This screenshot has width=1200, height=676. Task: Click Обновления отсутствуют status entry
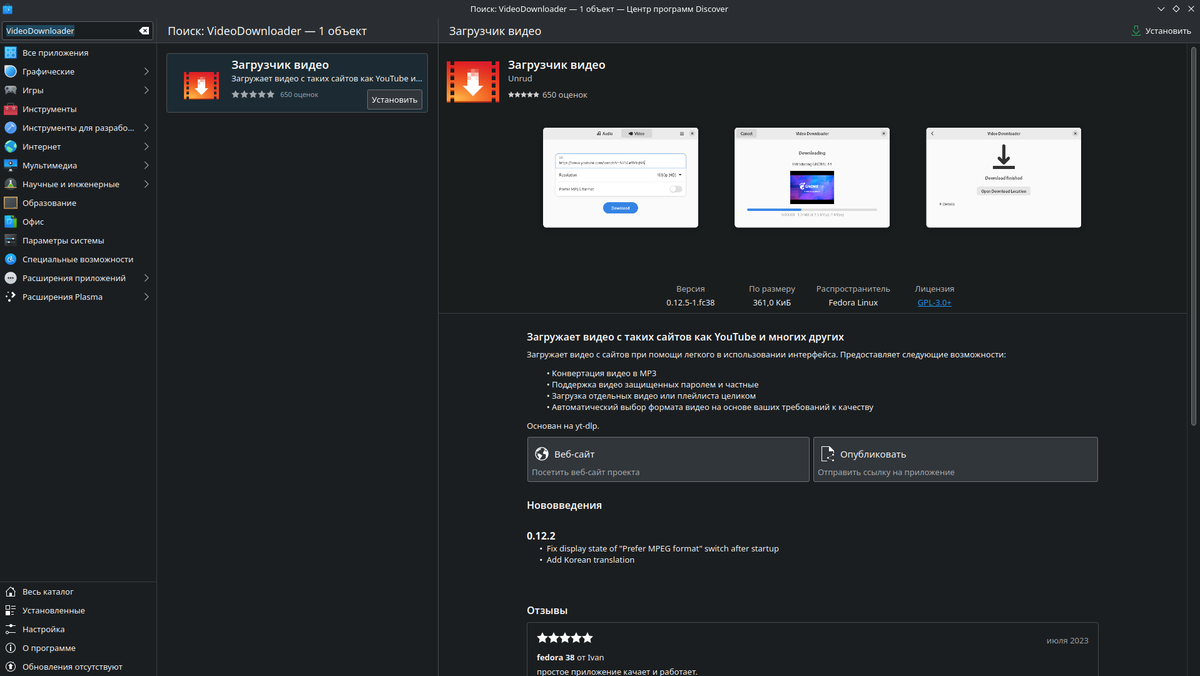78,666
